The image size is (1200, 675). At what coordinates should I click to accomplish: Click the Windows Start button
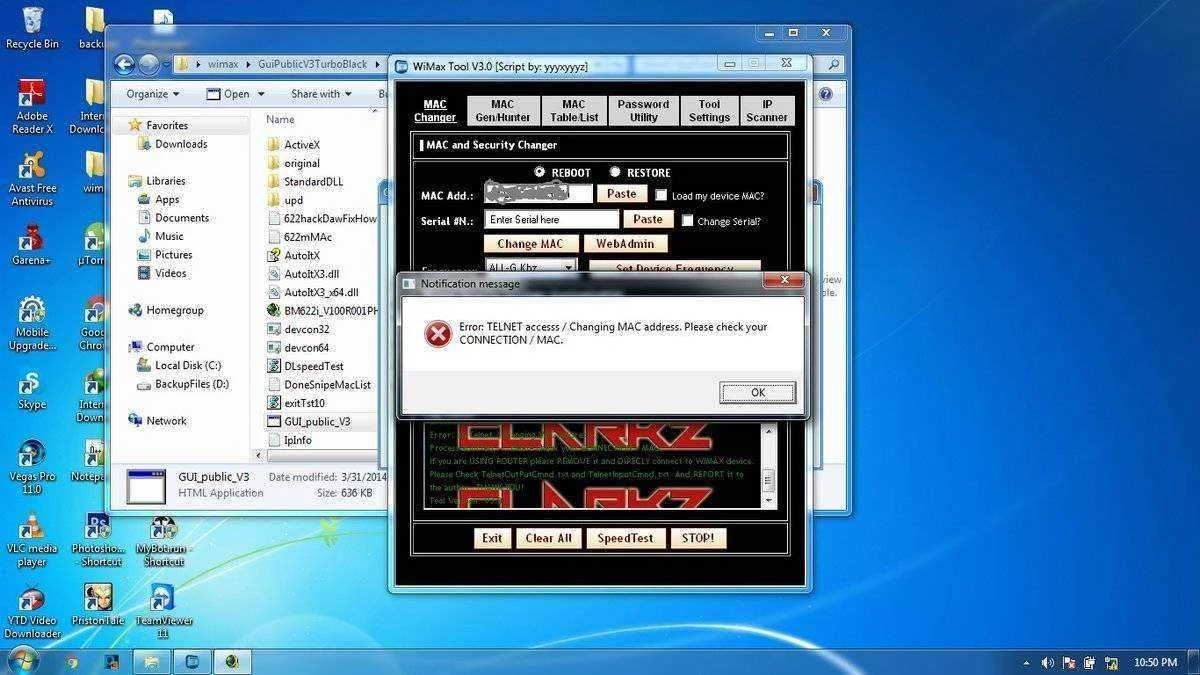[22, 661]
